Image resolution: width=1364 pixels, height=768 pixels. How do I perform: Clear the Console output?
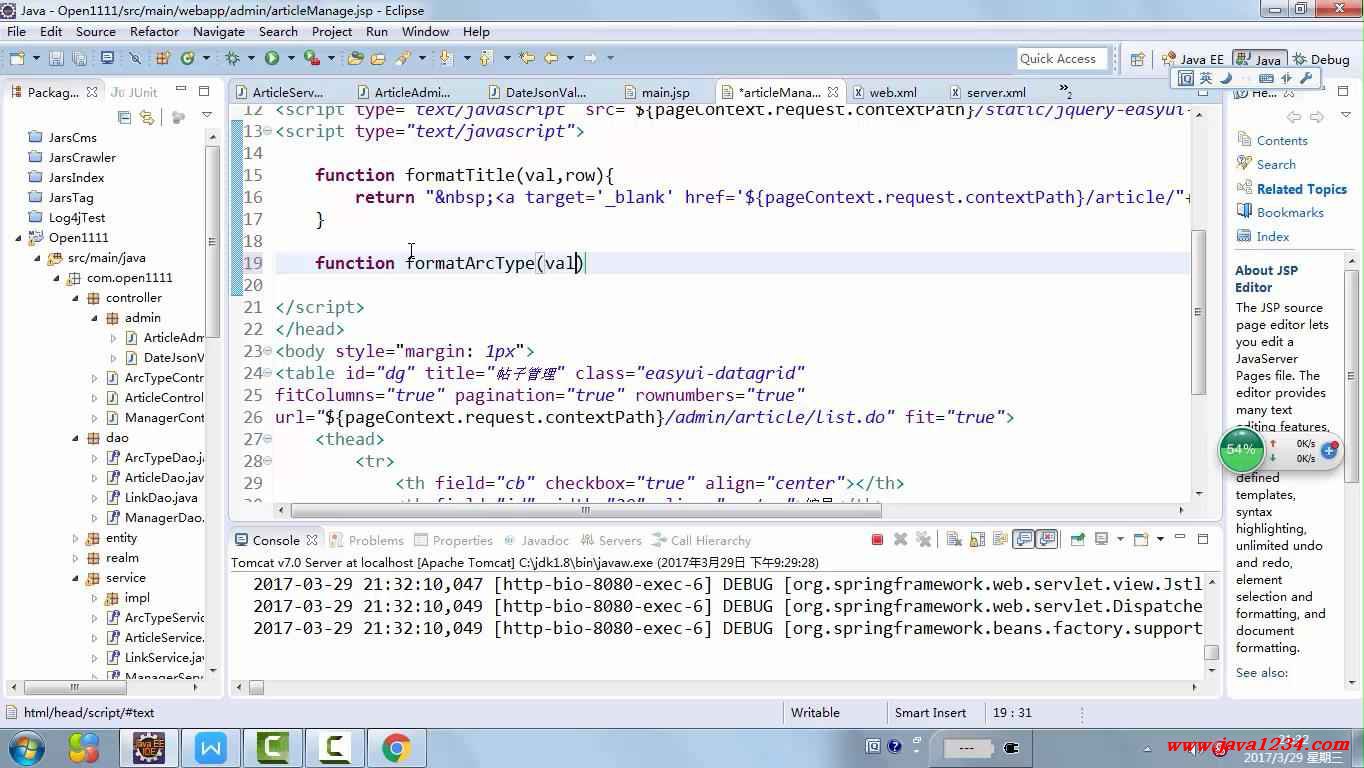(x=952, y=540)
